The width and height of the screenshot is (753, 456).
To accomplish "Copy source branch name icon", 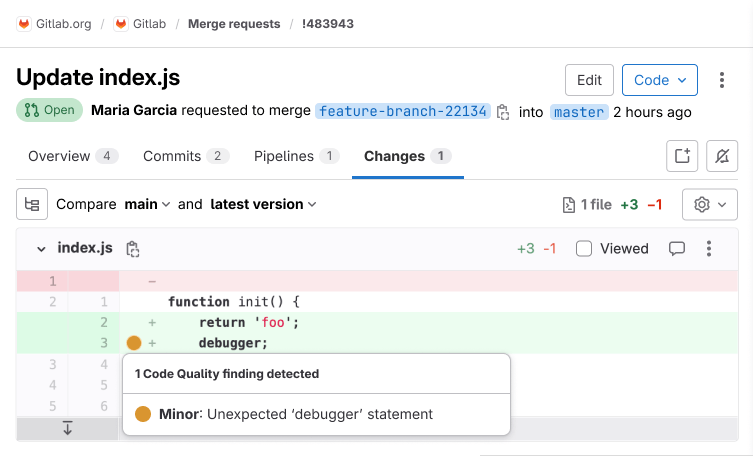I will (x=504, y=112).
